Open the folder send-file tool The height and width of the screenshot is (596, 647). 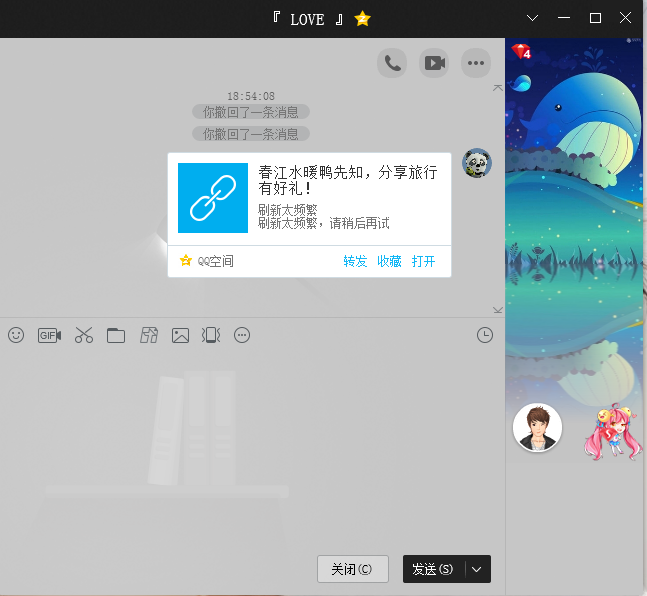[116, 335]
